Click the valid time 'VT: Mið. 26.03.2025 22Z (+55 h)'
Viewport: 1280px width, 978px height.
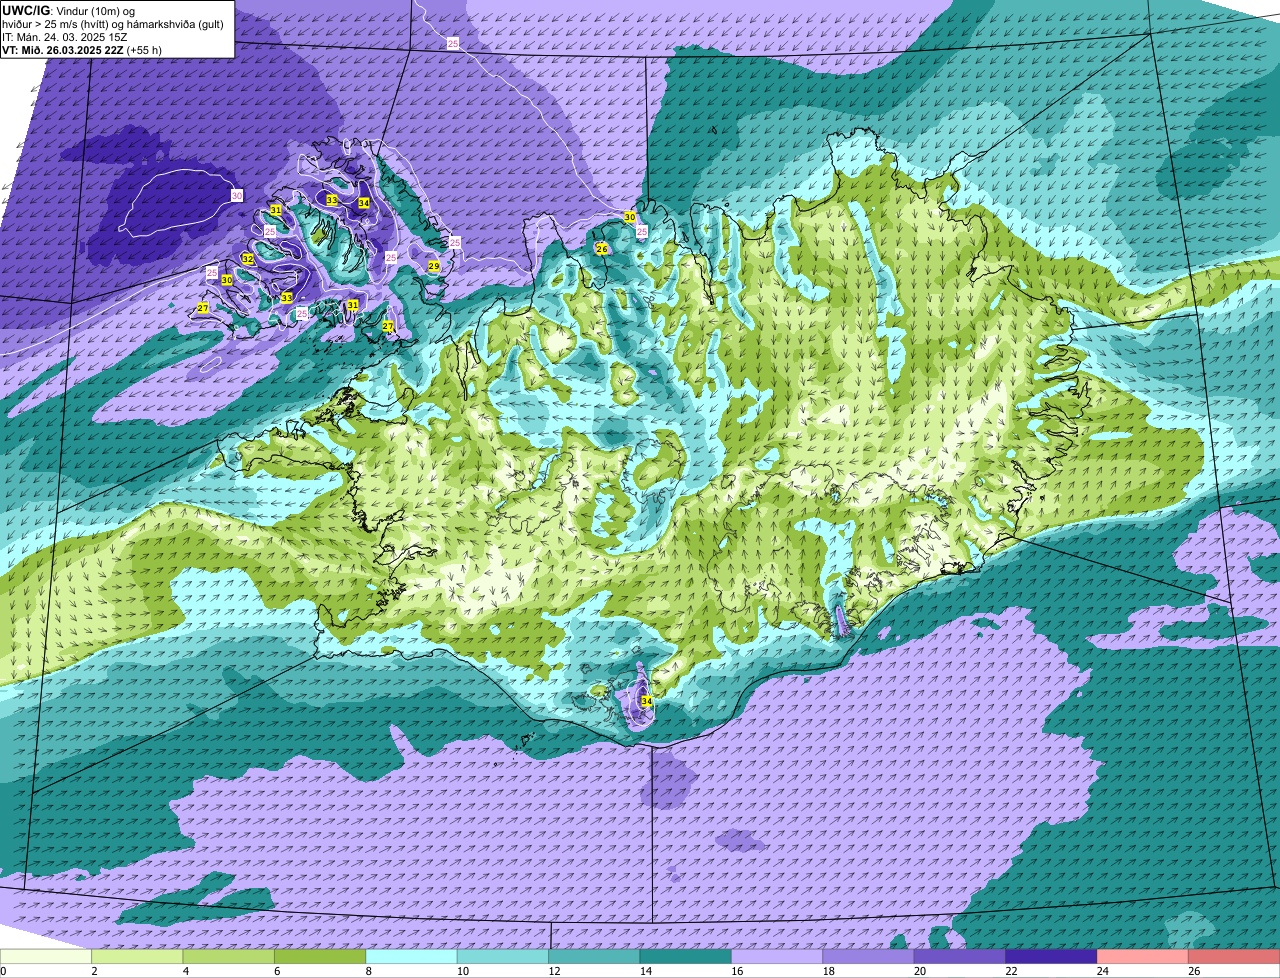82,50
